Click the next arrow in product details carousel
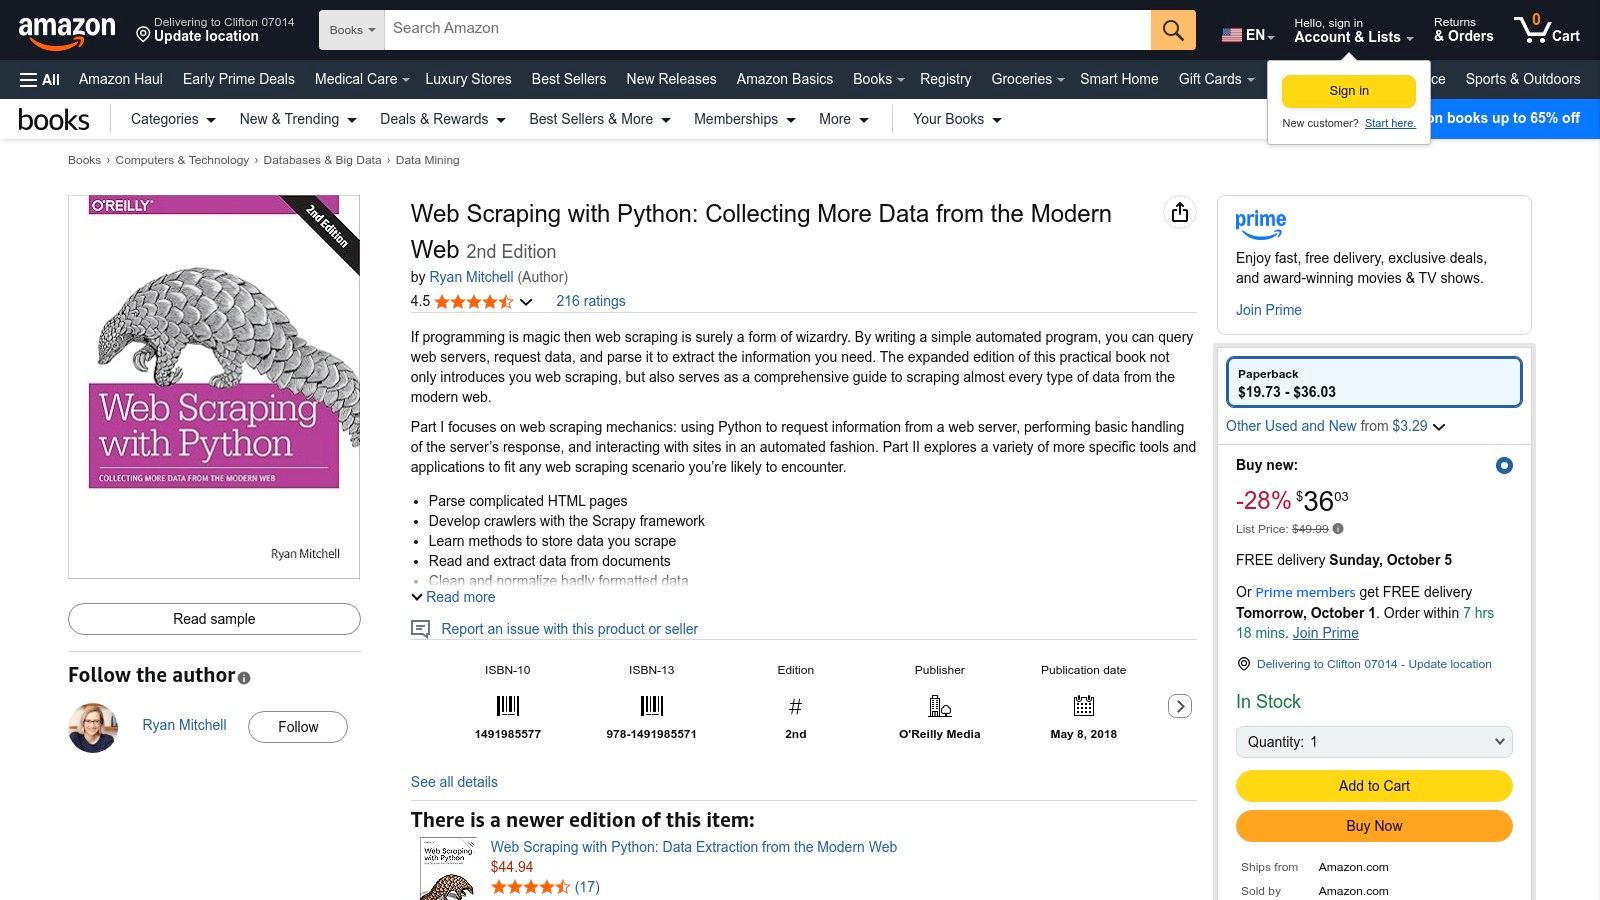 click(x=1180, y=706)
